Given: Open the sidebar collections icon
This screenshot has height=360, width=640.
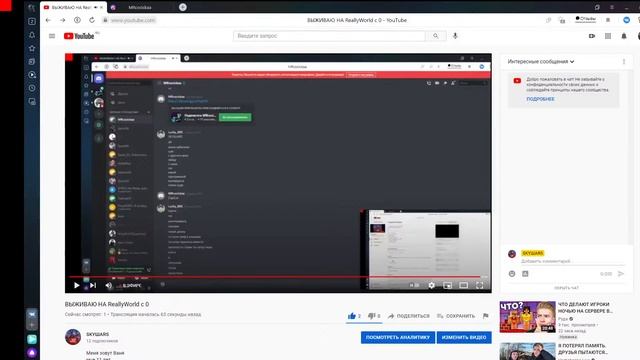Looking at the screenshot, I should (x=32, y=62).
